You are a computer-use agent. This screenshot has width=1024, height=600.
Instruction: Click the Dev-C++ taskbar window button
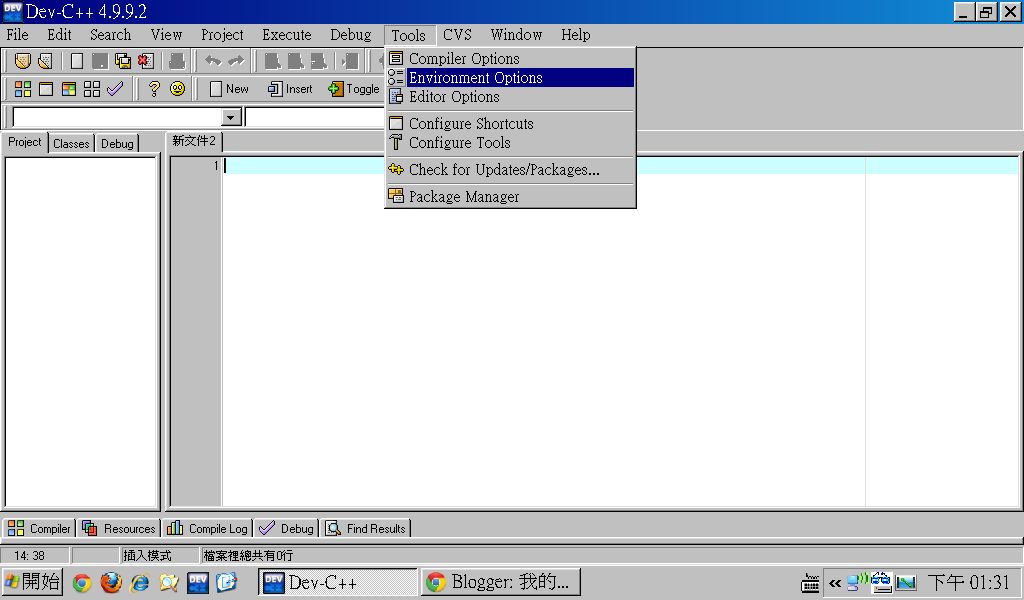(338, 582)
